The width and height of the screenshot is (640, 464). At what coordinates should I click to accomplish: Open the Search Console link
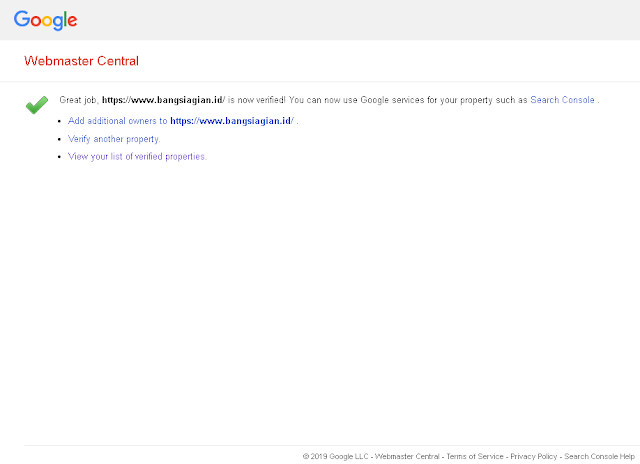[x=562, y=100]
